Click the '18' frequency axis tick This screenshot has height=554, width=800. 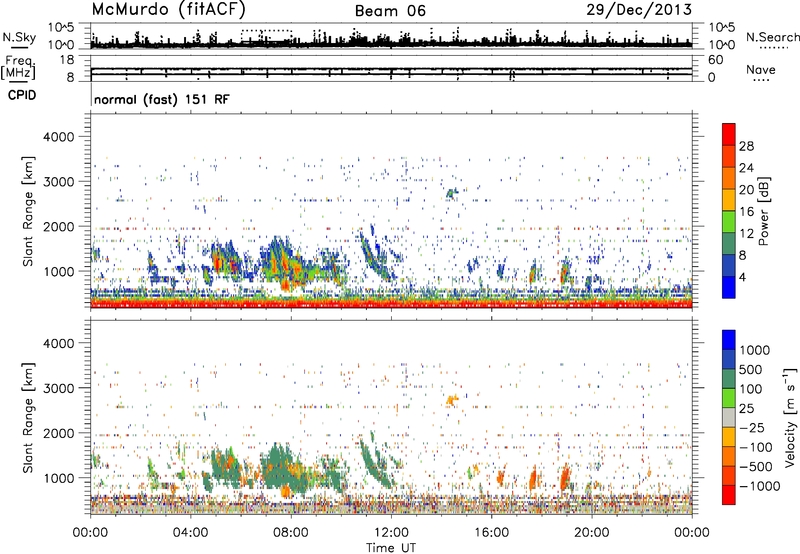67,60
